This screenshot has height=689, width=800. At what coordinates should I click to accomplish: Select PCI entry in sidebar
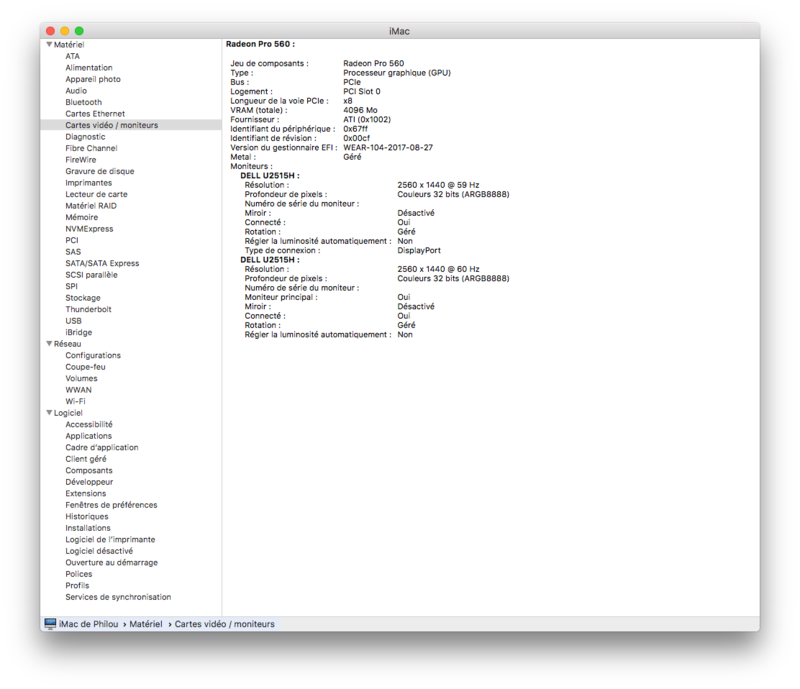(72, 240)
